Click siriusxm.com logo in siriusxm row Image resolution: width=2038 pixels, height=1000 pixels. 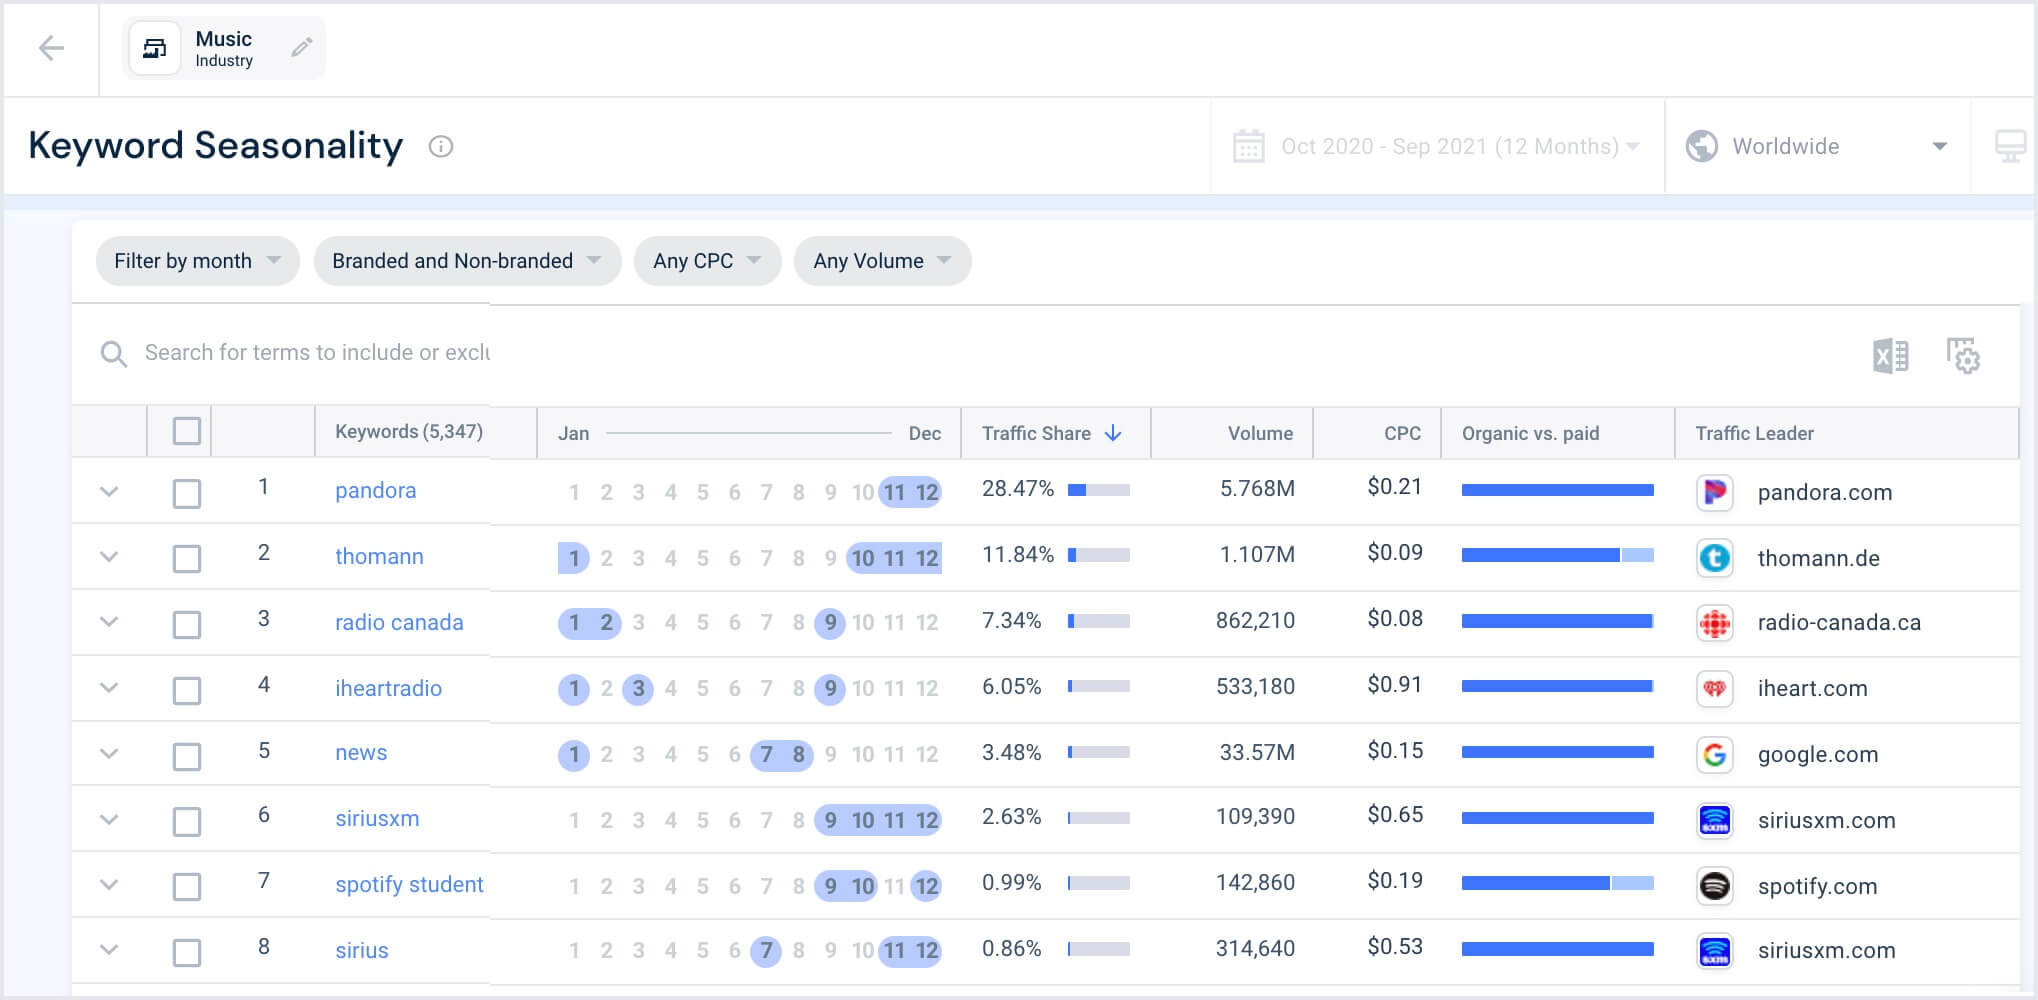click(1715, 821)
